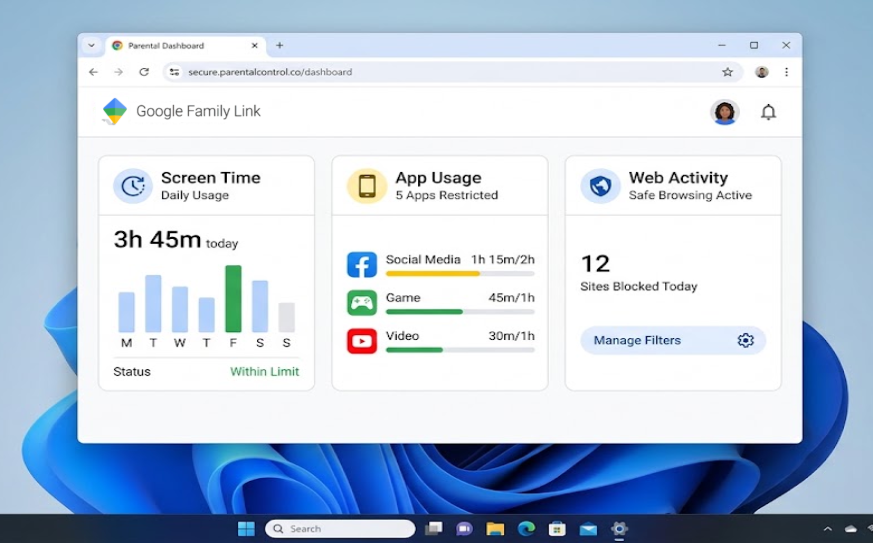Click the 'Within Limit' status text

264,371
